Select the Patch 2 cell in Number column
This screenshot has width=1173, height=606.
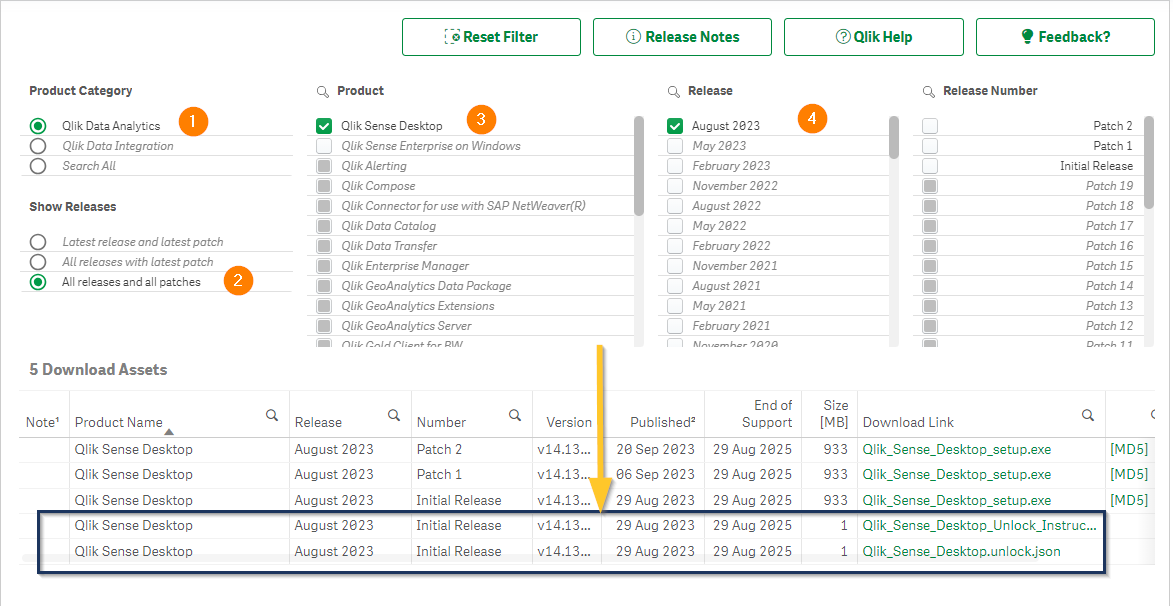pyautogui.click(x=439, y=450)
